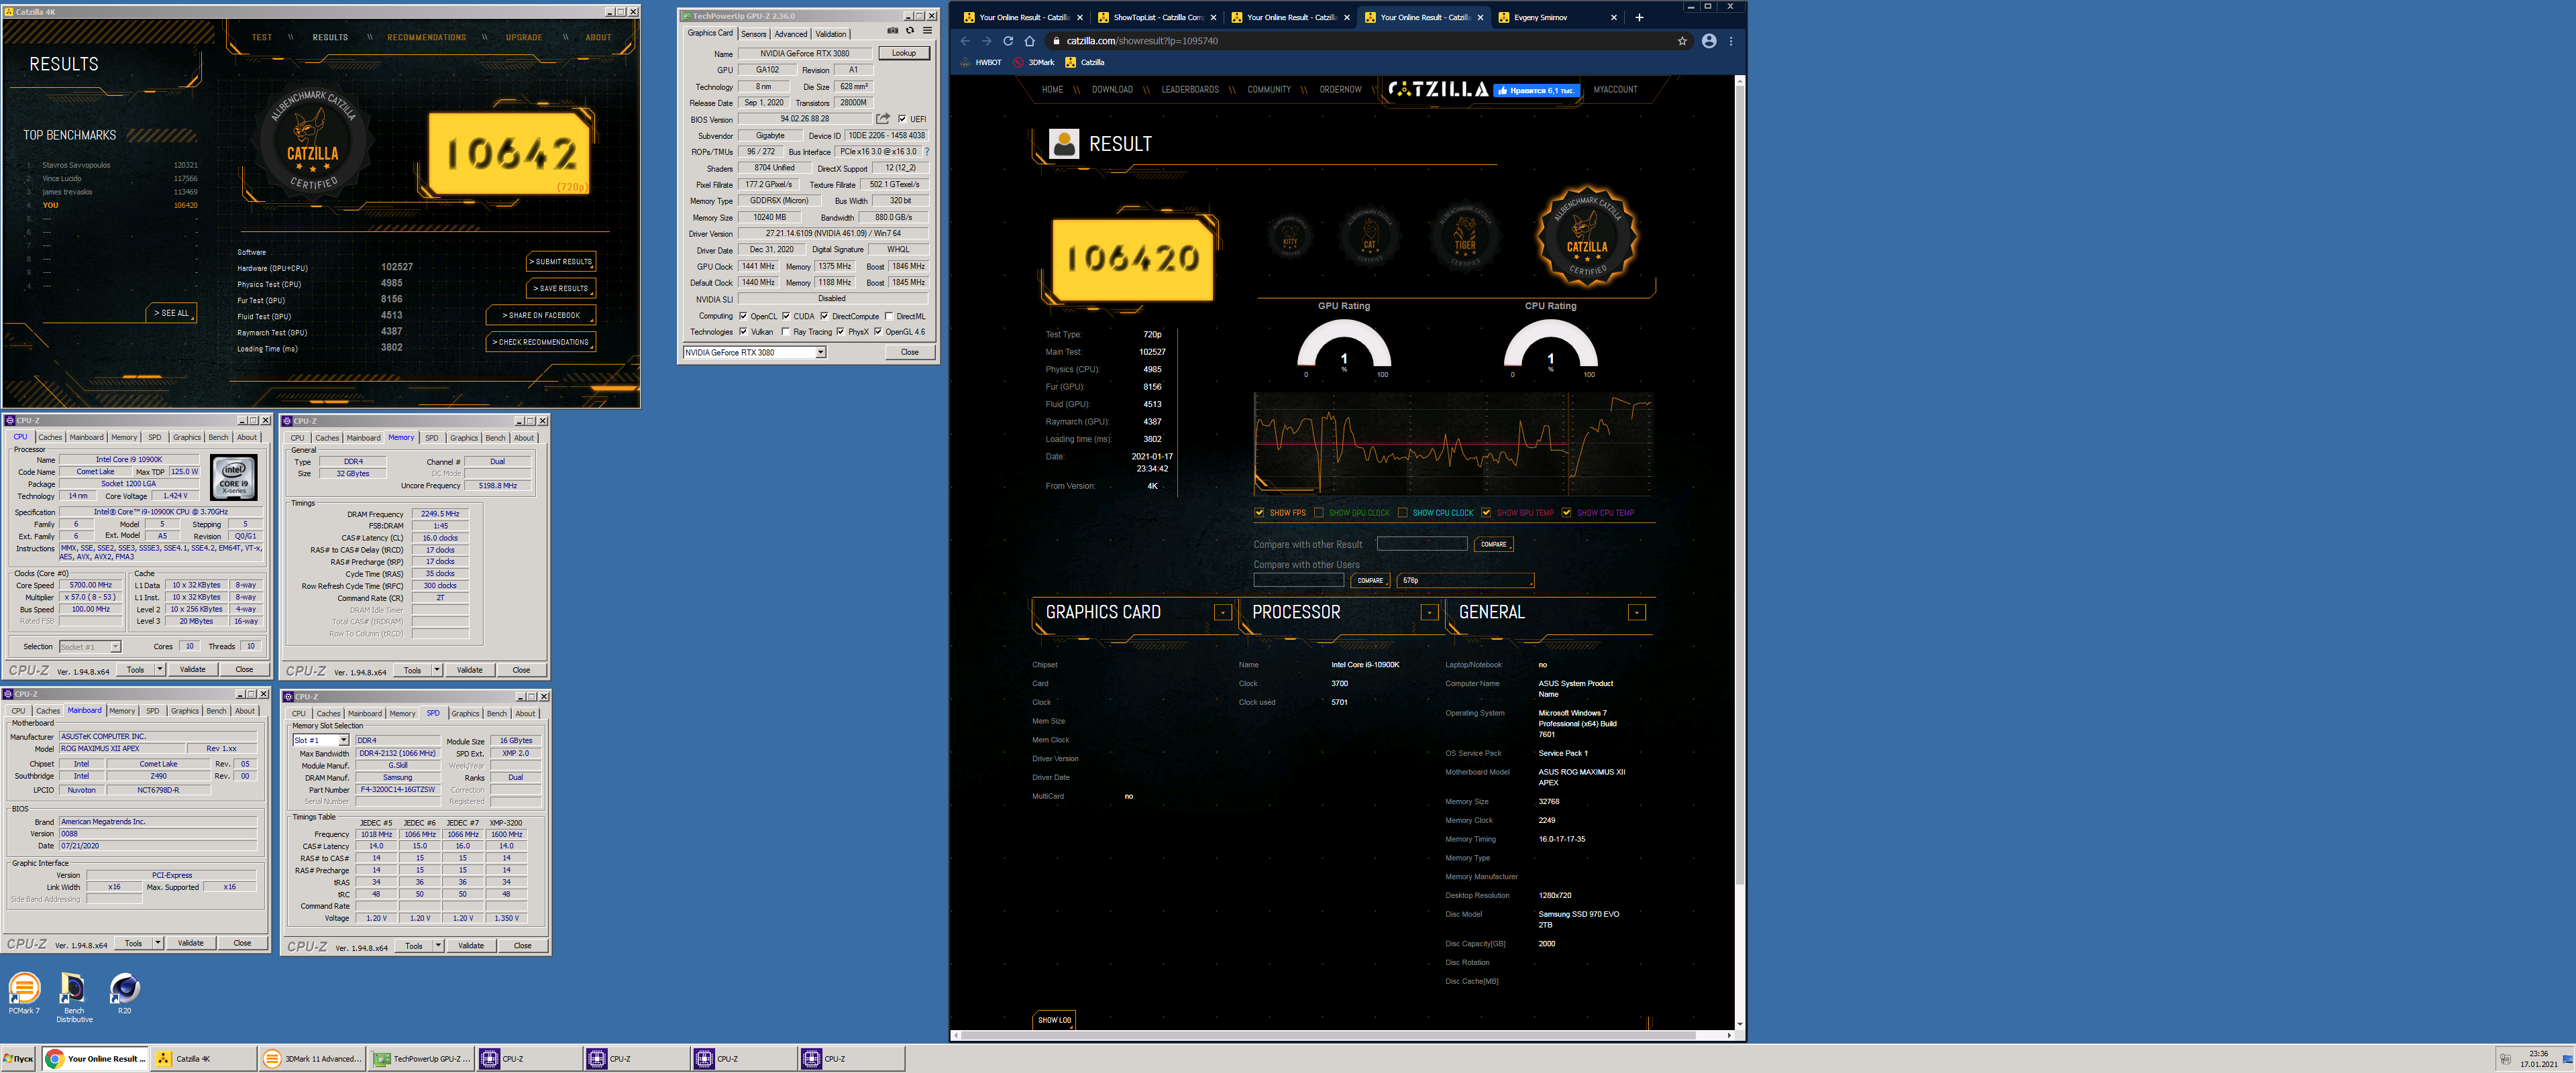This screenshot has width=2576, height=1073.
Task: Collapse the PROCESSOR section
Action: click(x=1429, y=612)
